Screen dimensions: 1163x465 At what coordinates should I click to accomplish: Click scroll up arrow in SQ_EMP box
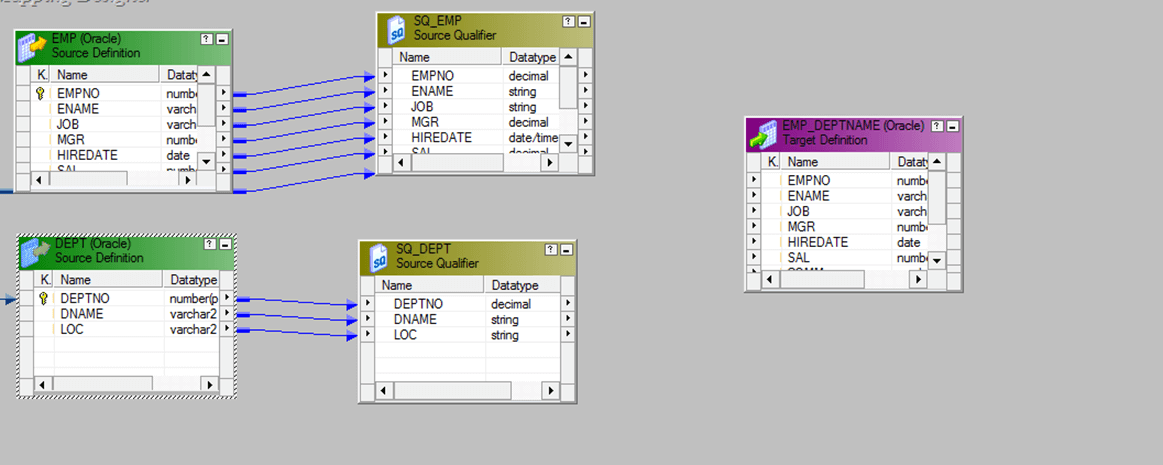click(x=567, y=57)
